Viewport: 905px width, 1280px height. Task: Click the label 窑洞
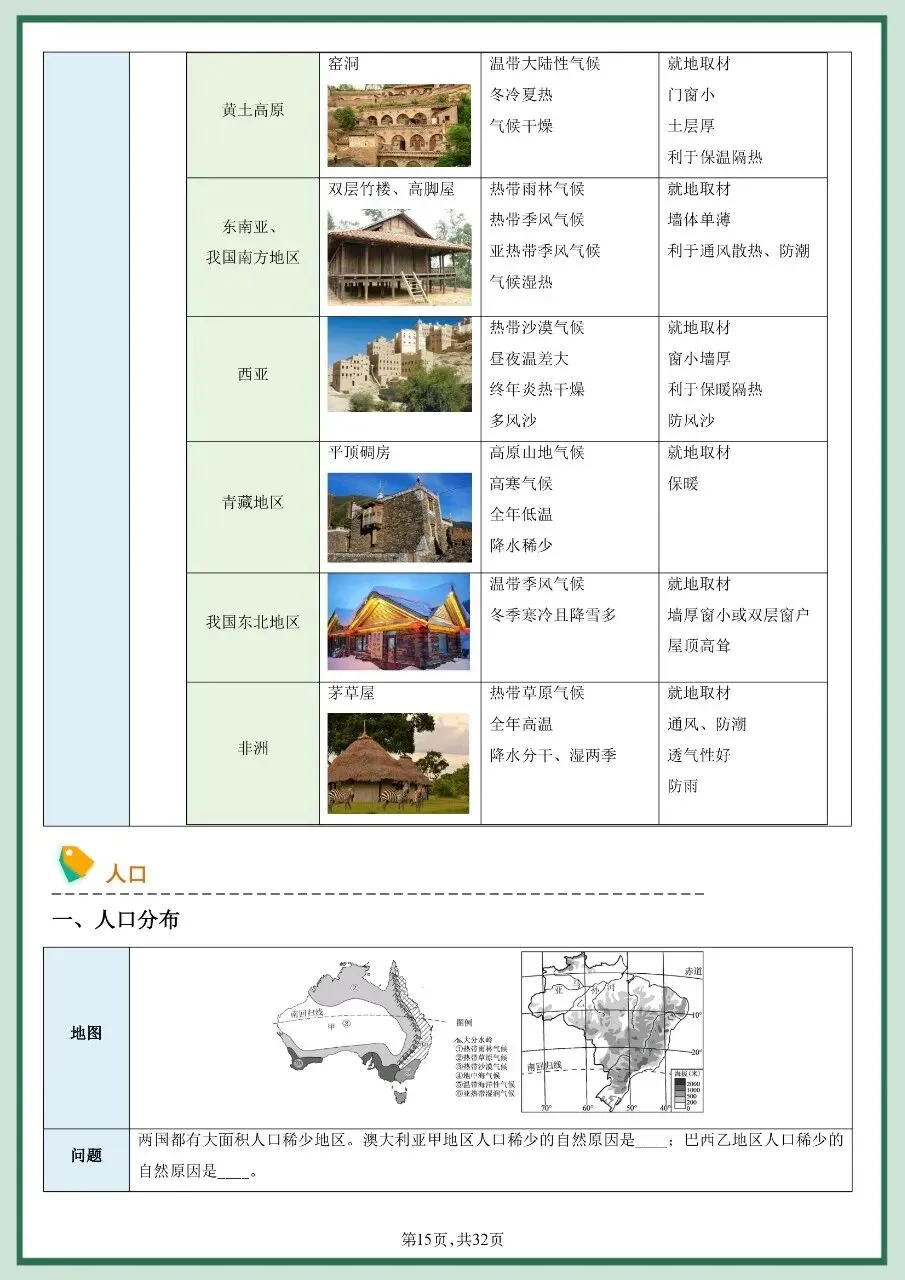(344, 64)
